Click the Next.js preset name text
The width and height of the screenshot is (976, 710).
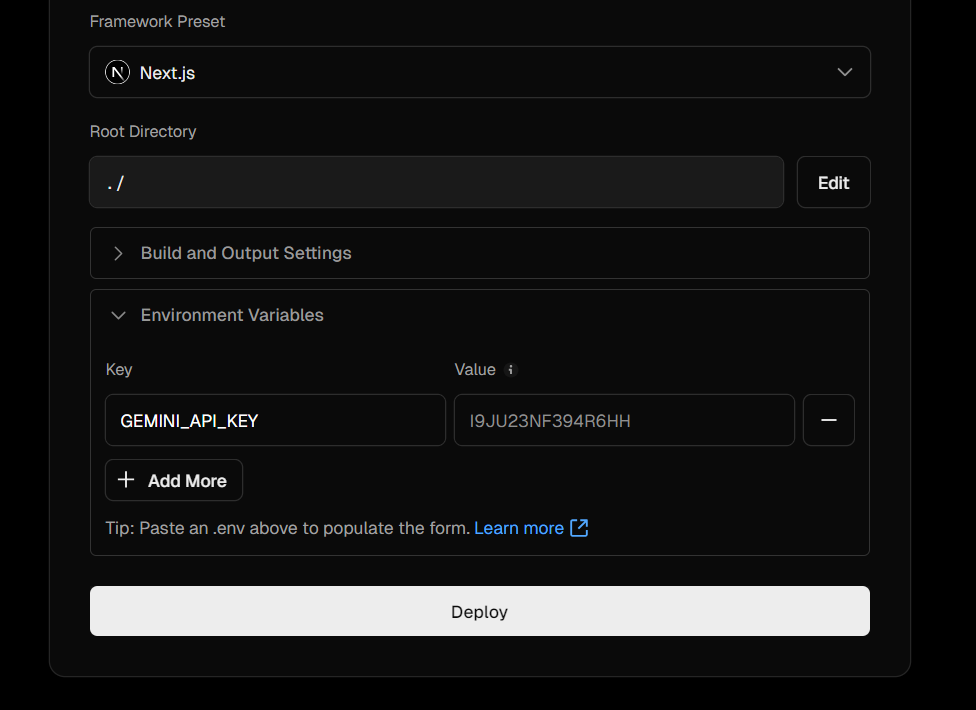click(167, 73)
